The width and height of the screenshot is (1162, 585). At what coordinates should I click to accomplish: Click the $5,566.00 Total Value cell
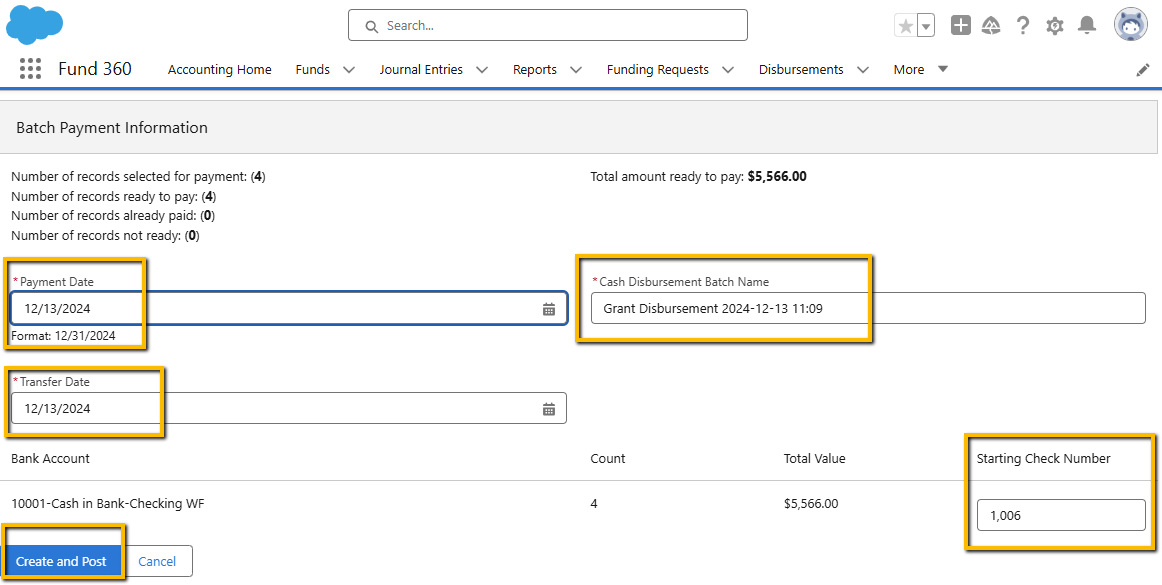click(x=811, y=504)
